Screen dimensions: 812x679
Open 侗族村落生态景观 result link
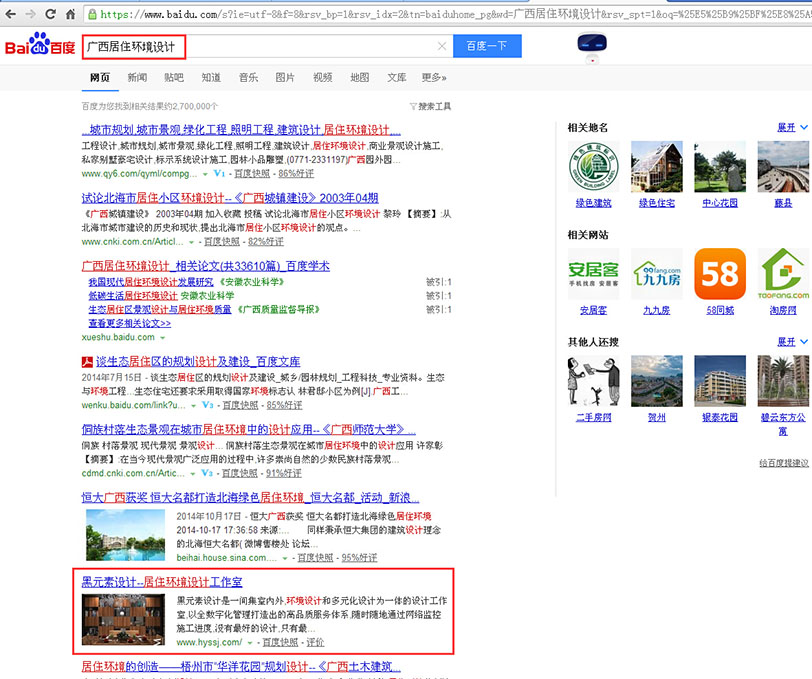(x=249, y=429)
